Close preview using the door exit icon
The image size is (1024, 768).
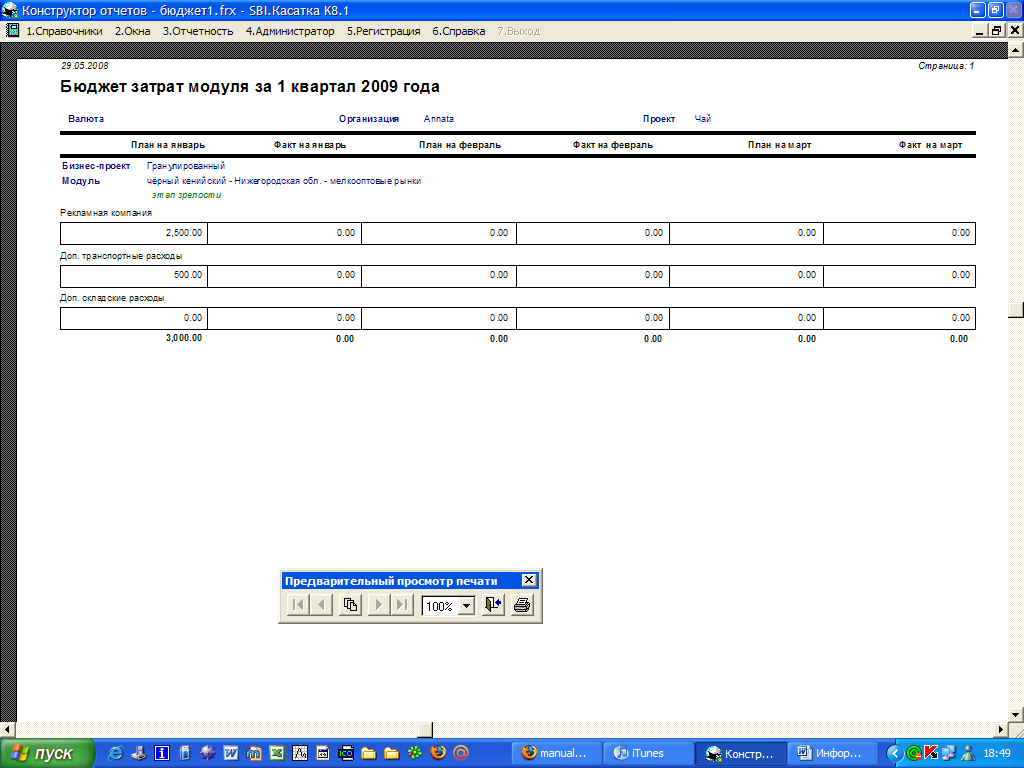point(493,605)
